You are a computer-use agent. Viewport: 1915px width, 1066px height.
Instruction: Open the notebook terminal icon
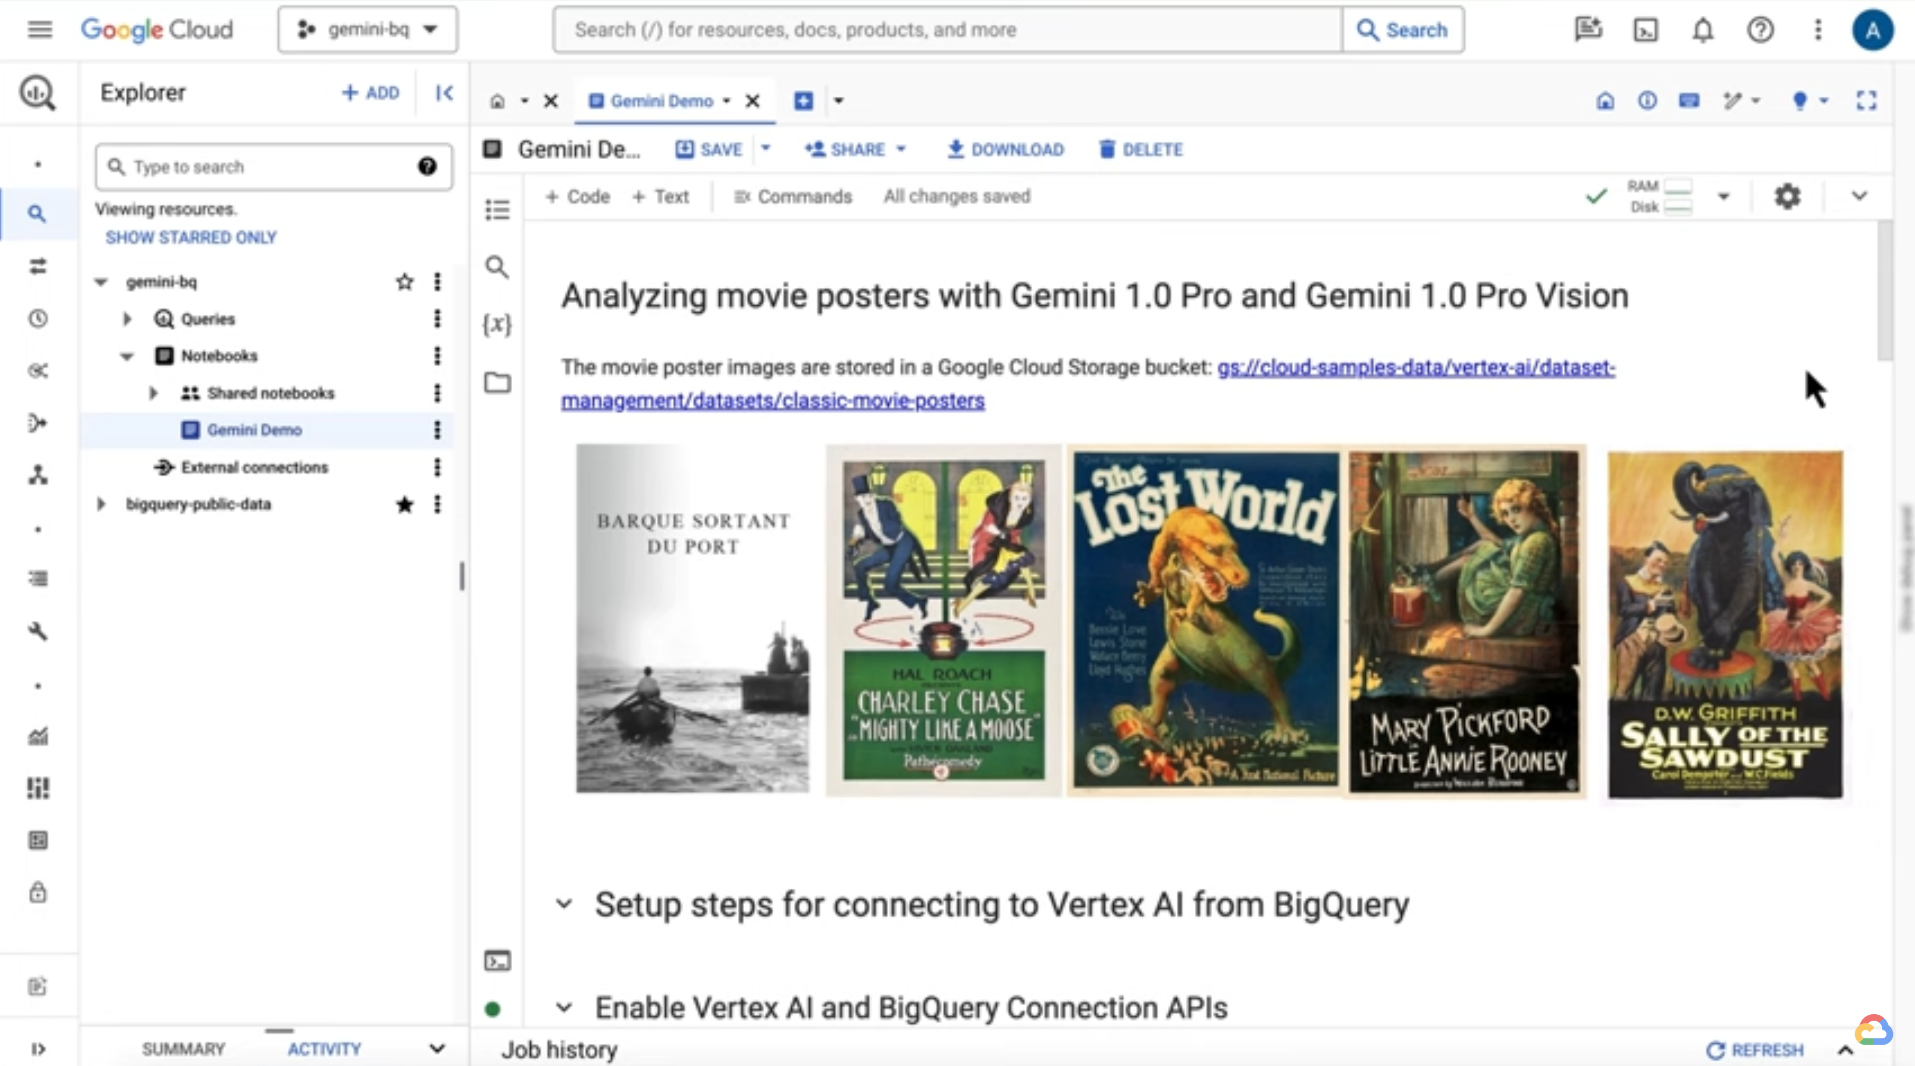pyautogui.click(x=497, y=961)
